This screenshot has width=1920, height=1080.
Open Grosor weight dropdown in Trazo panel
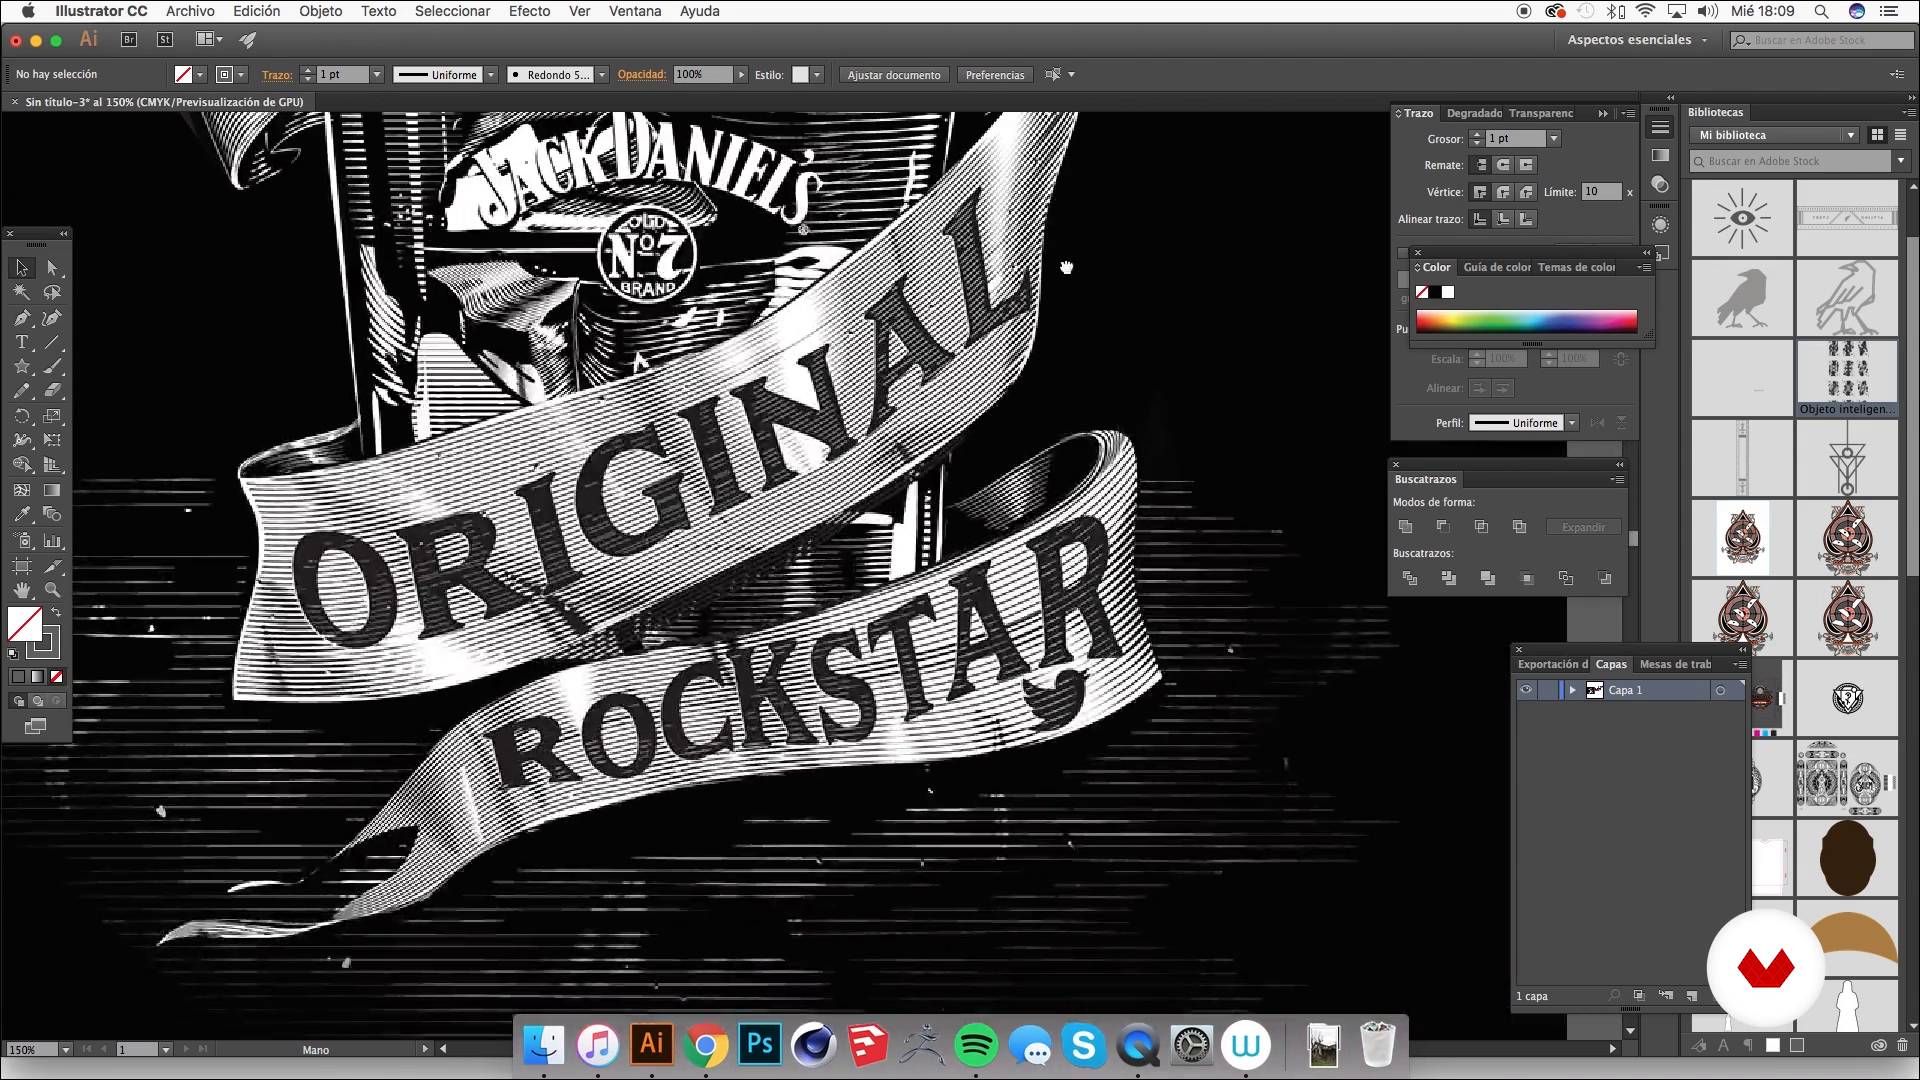click(x=1553, y=139)
